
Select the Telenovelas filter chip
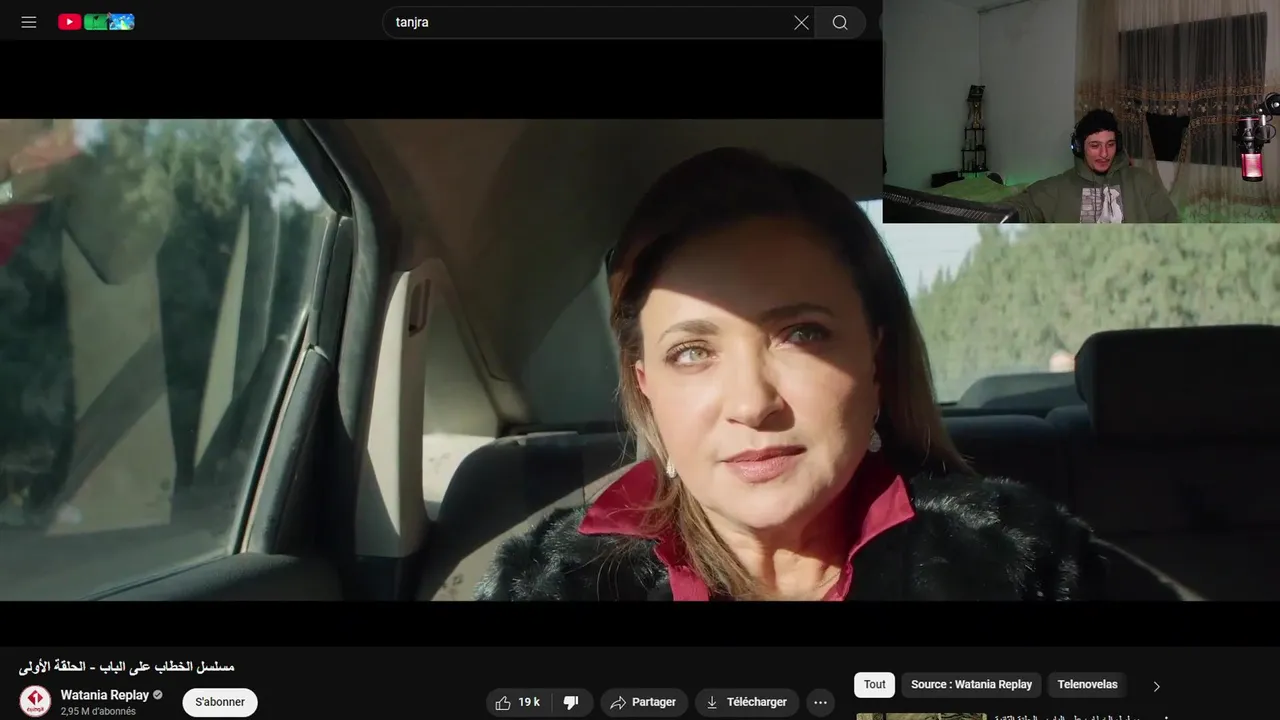pyautogui.click(x=1087, y=684)
